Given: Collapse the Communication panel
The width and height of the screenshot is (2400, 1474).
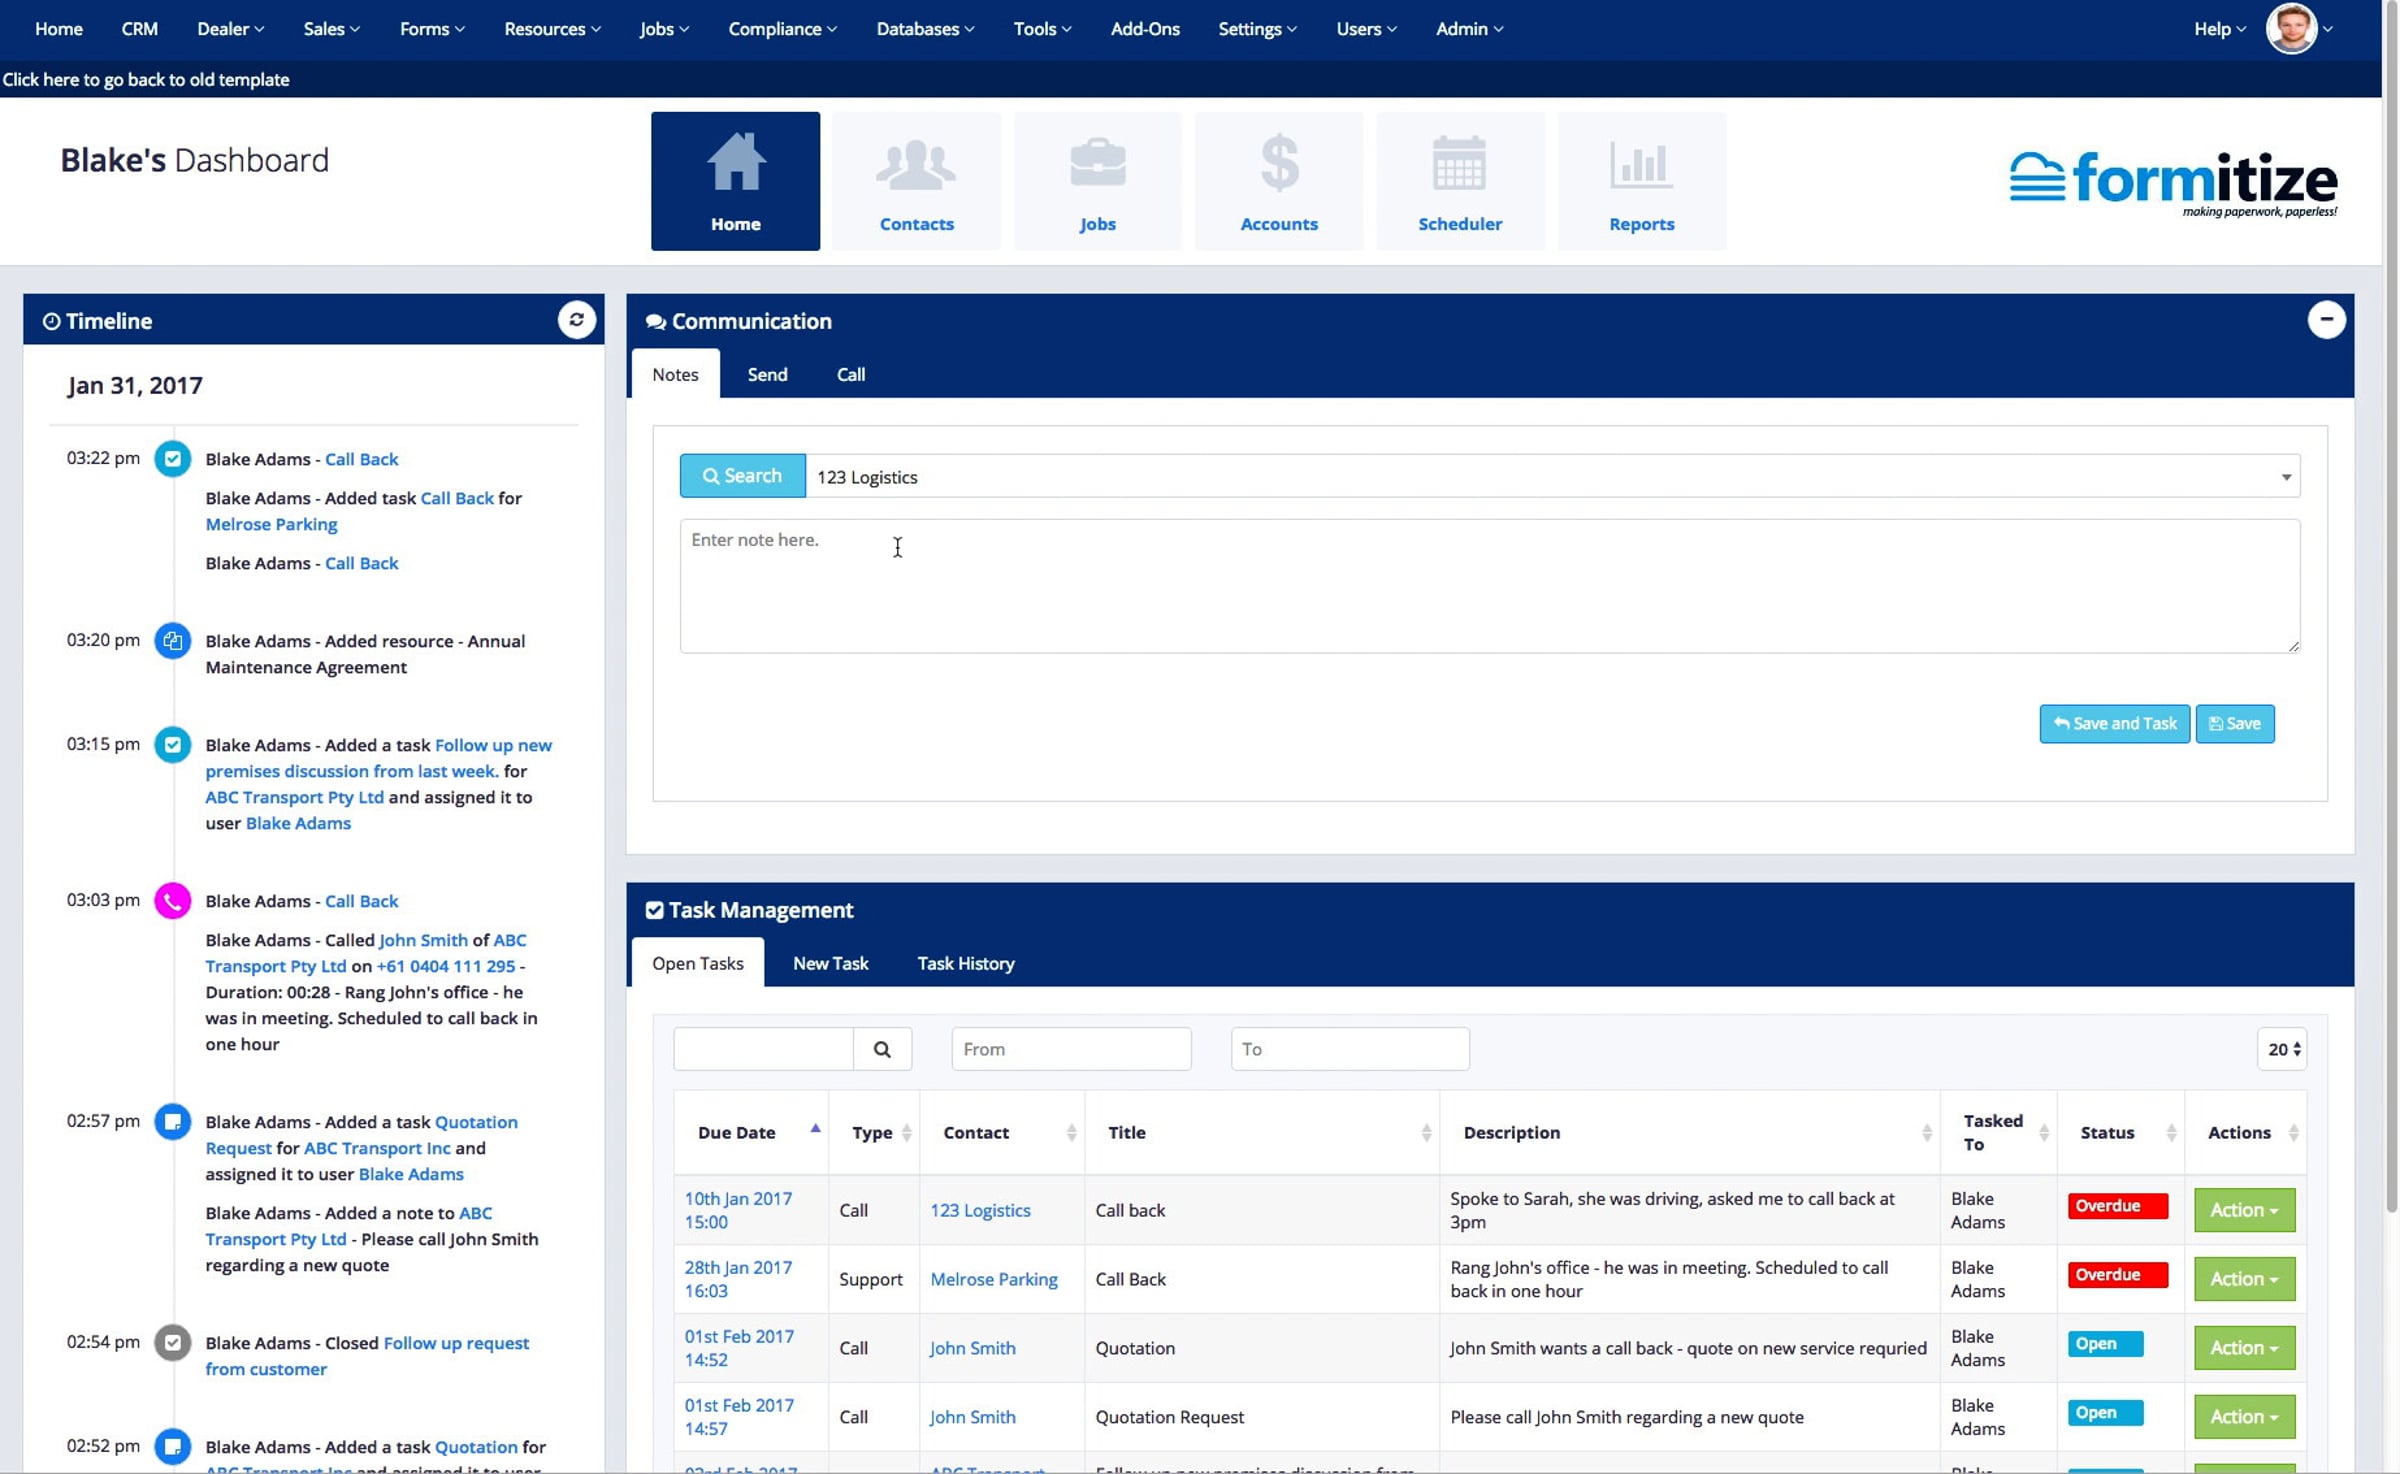Looking at the screenshot, I should (x=2325, y=320).
